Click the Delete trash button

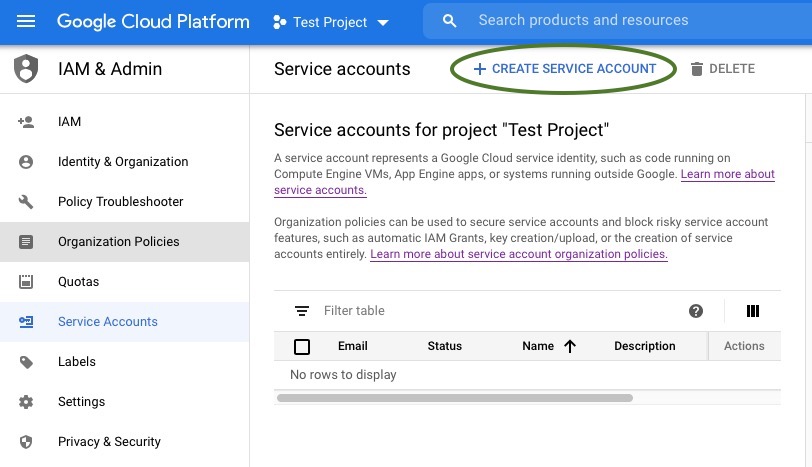[722, 69]
